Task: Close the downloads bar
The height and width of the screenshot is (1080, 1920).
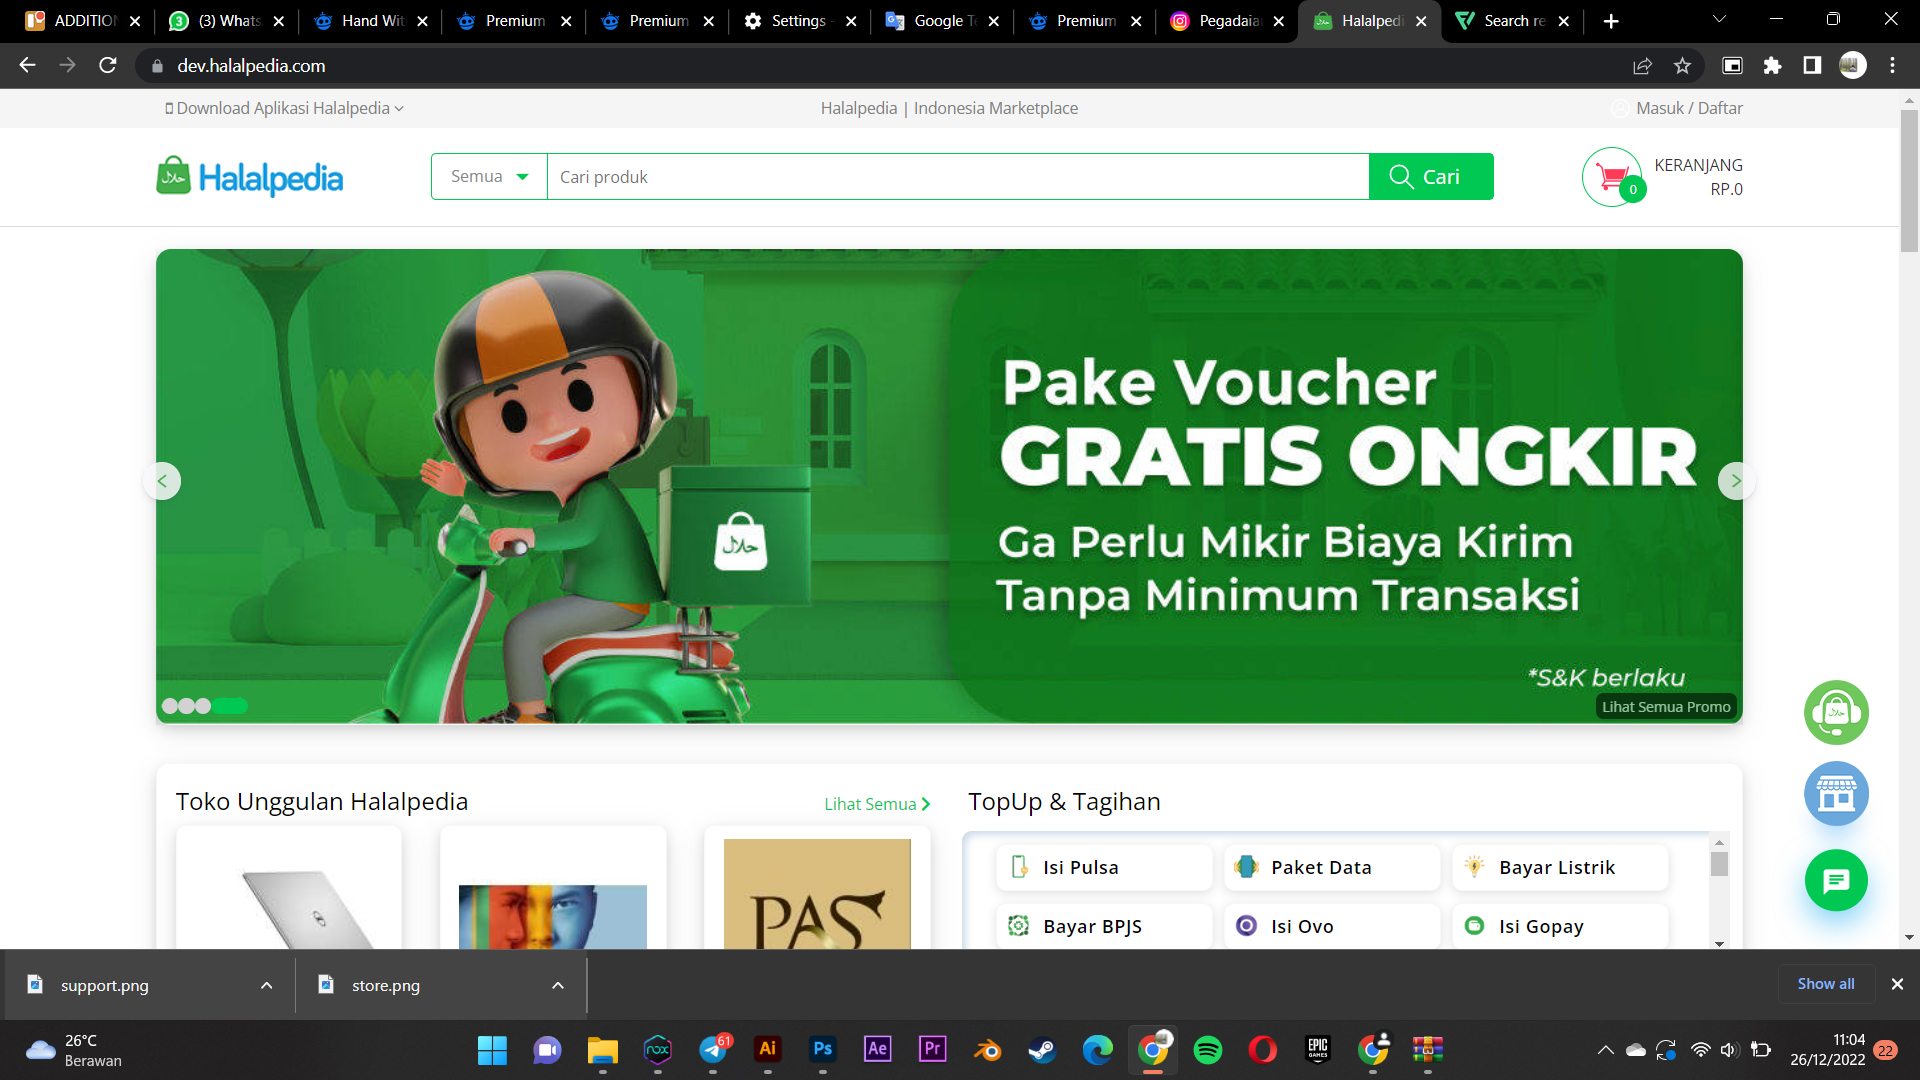Action: (1897, 984)
